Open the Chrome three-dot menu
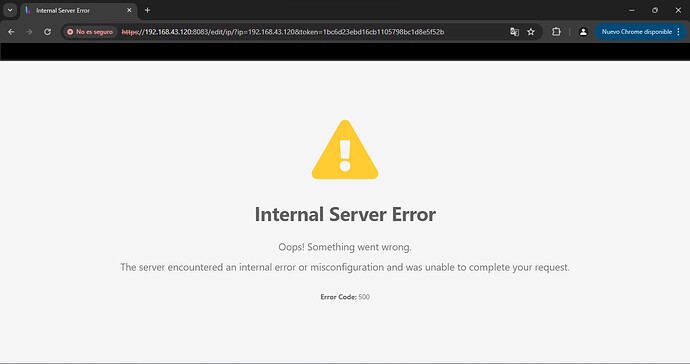Image resolution: width=690 pixels, height=364 pixels. click(679, 32)
